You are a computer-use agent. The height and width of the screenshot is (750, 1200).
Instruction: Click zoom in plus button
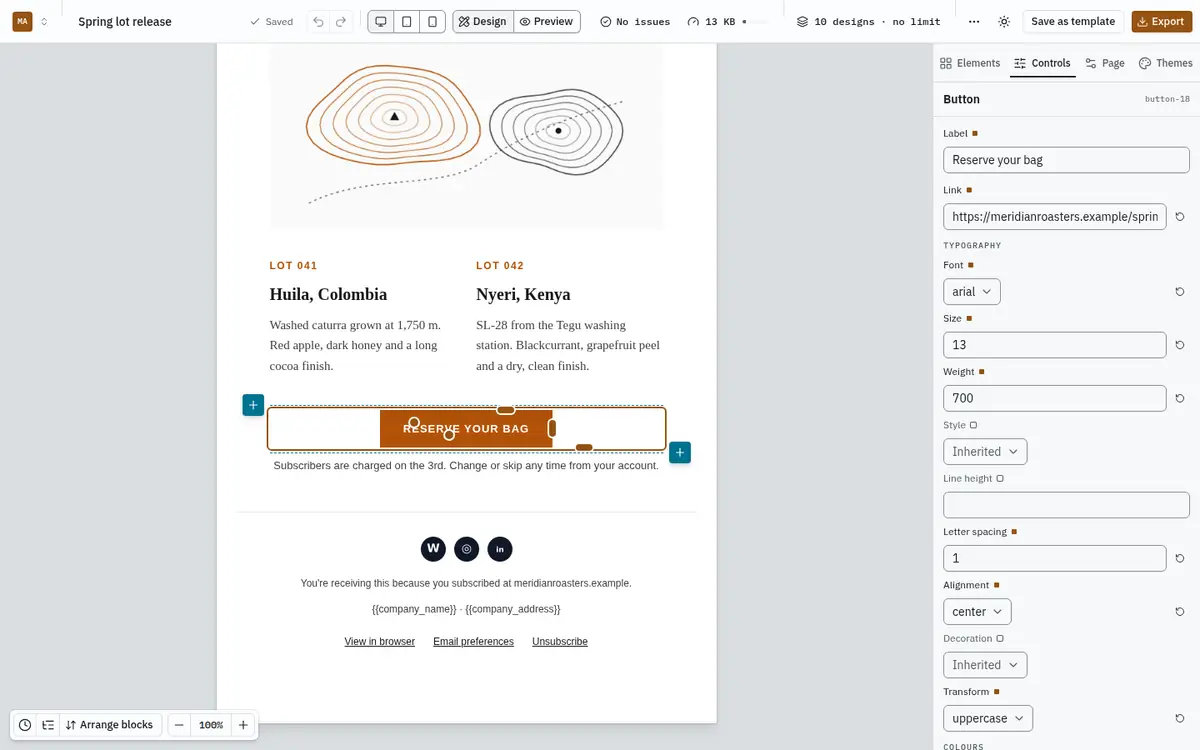pos(243,725)
